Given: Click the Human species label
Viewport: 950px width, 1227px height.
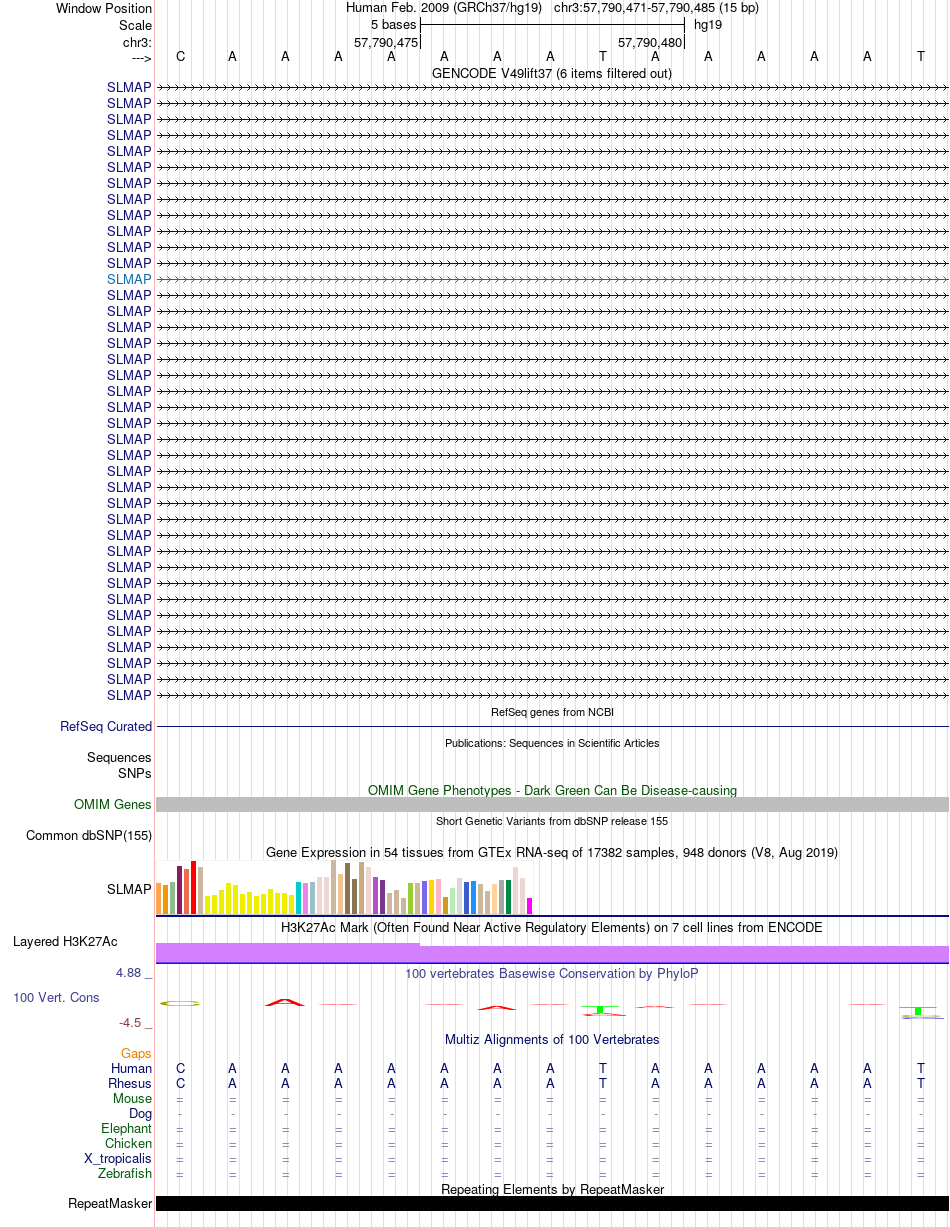Looking at the screenshot, I should click(x=131, y=1069).
